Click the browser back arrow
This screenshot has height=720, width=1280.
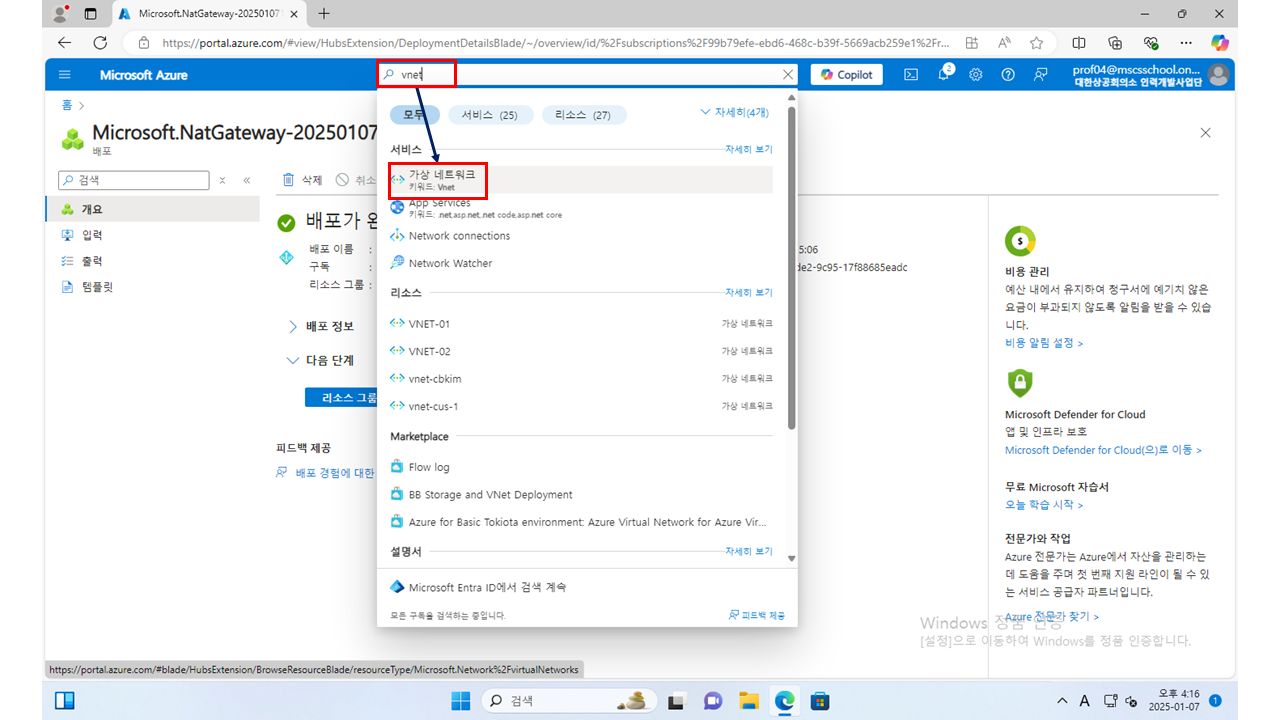pyautogui.click(x=65, y=43)
